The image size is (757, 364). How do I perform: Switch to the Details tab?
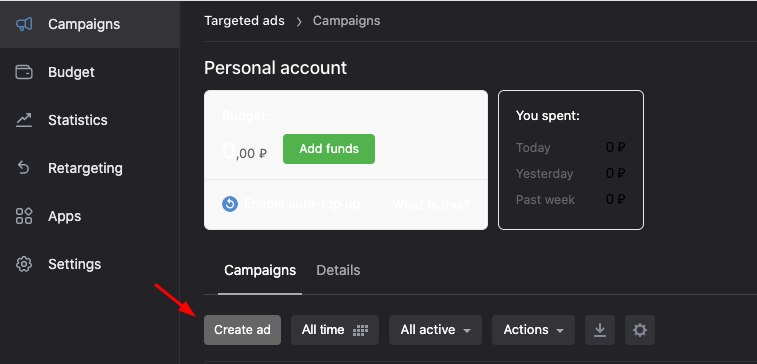pyautogui.click(x=338, y=270)
